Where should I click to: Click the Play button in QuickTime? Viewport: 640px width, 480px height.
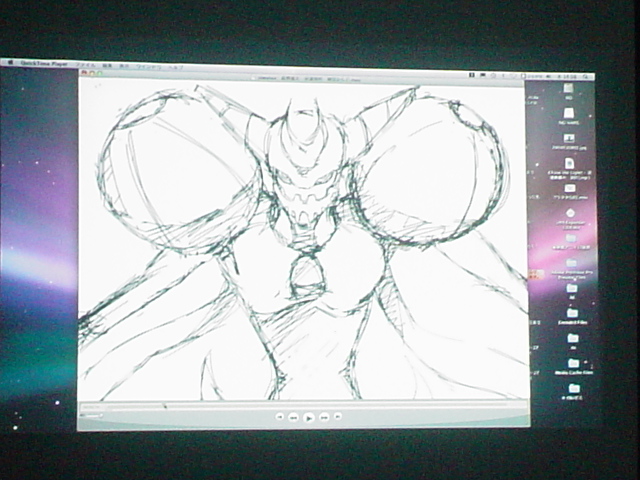[x=309, y=418]
